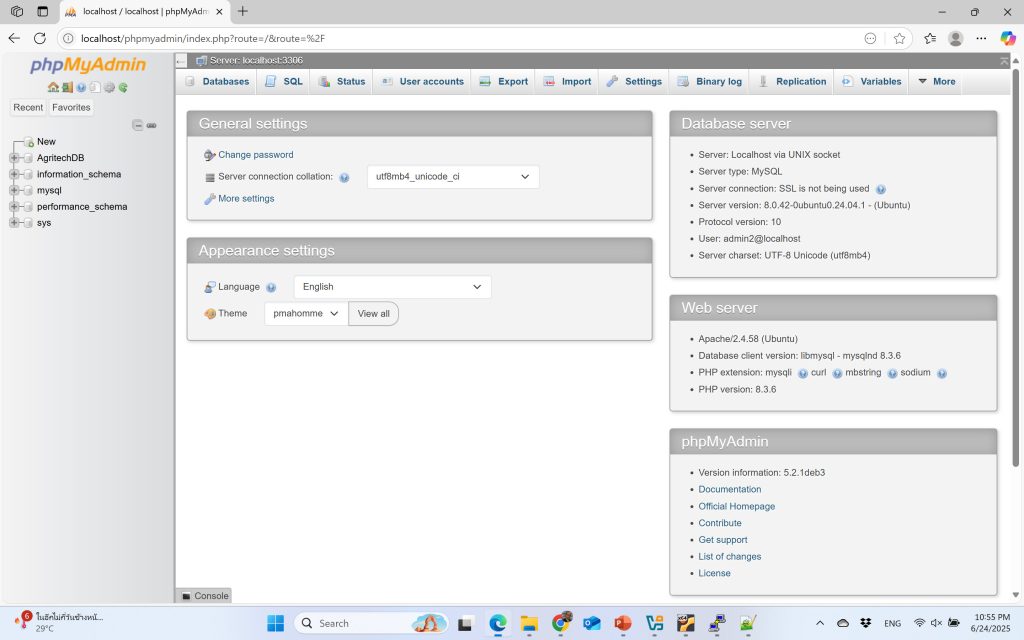Screen dimensions: 1024x640
Task: Click the green reload navigation panel icon
Action: click(123, 87)
